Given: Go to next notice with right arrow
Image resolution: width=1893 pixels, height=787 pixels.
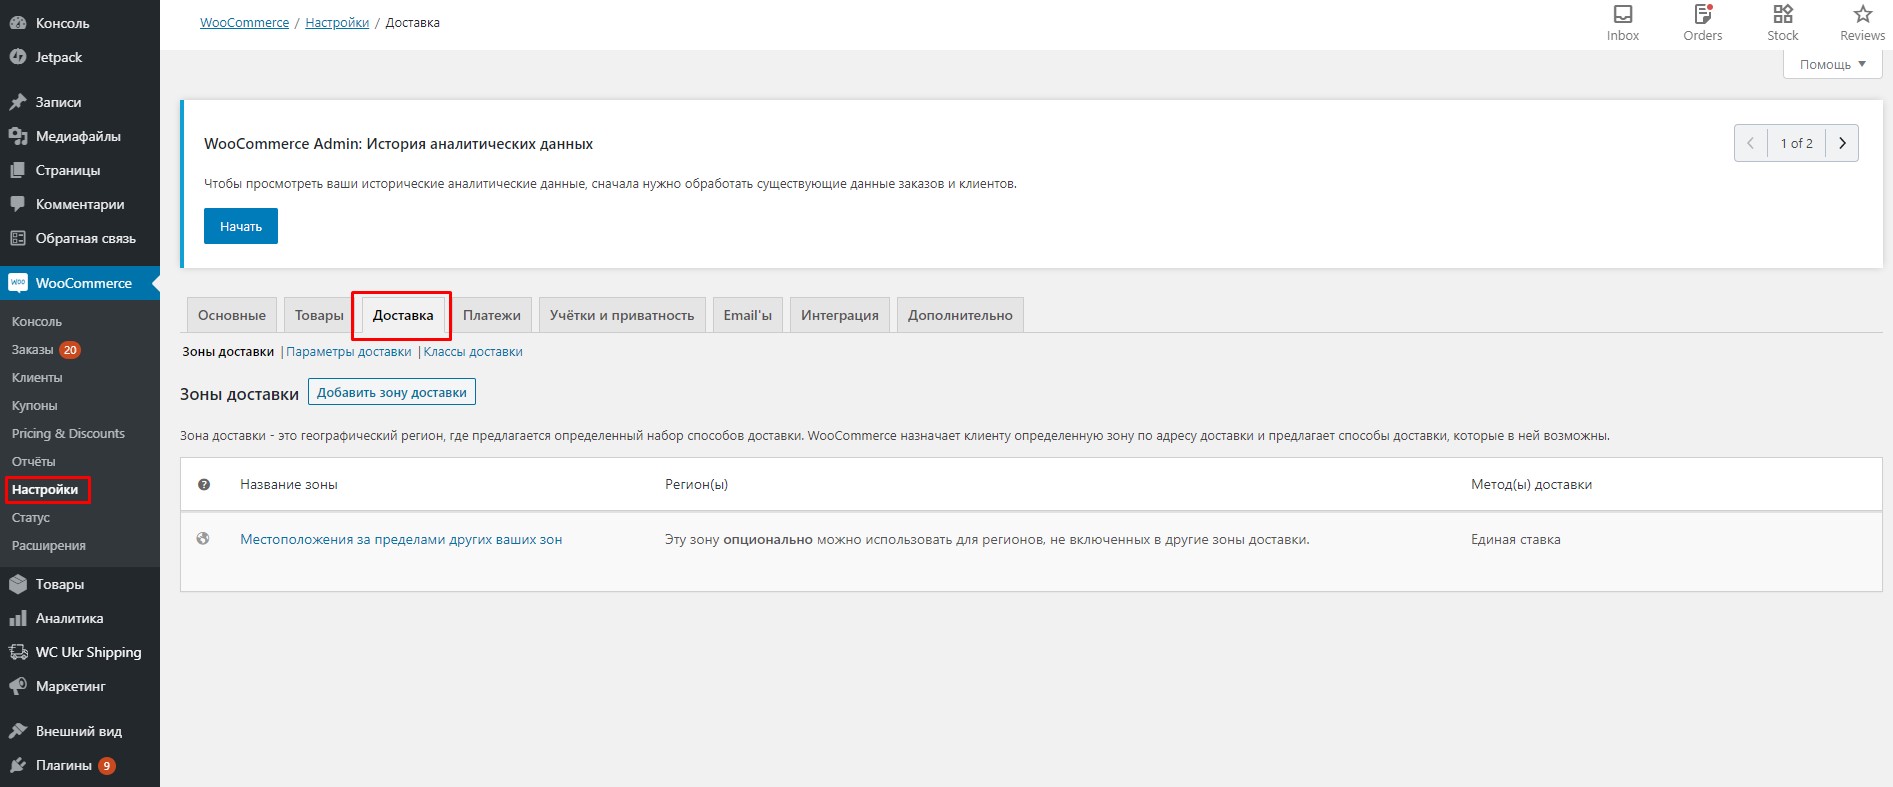Looking at the screenshot, I should pyautogui.click(x=1842, y=143).
